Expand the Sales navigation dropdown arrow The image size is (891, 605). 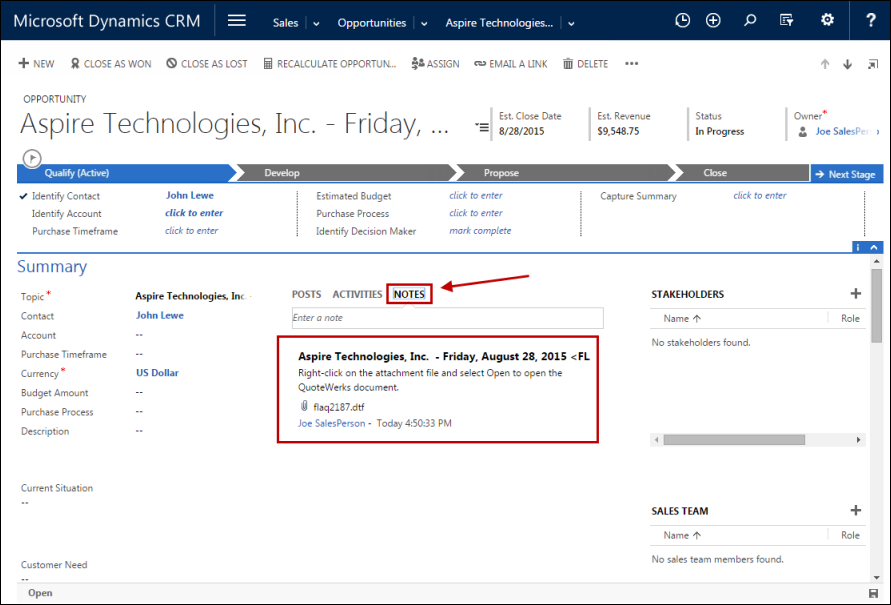pyautogui.click(x=316, y=23)
